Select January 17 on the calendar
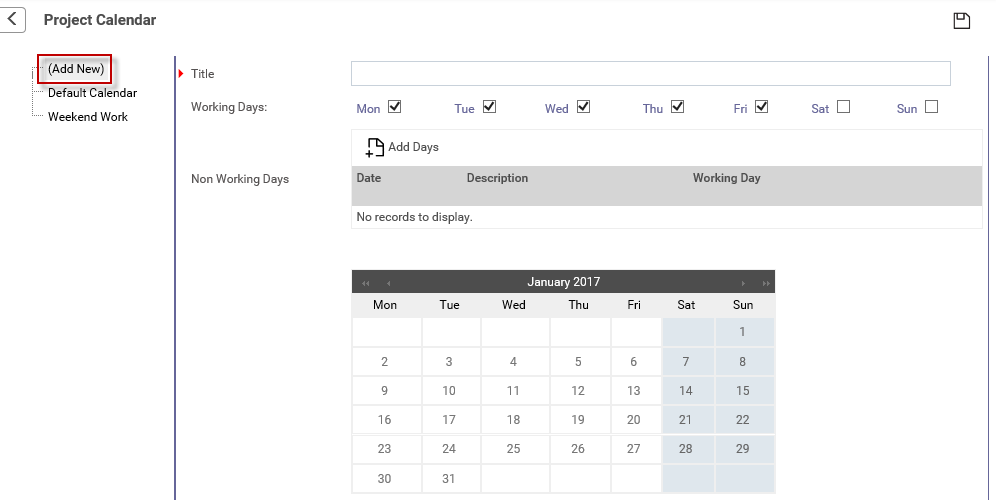 [x=449, y=420]
